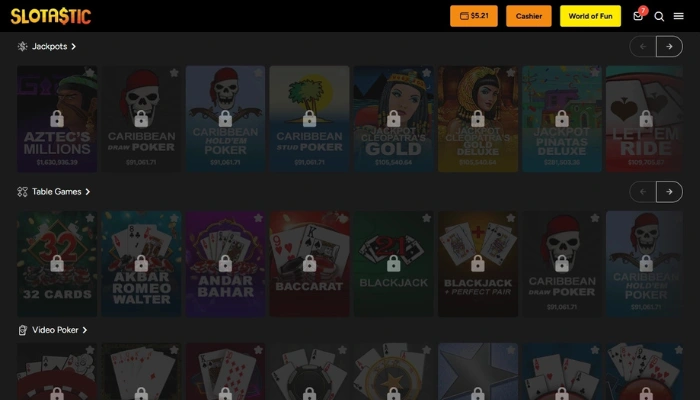Open the inbox messages icon with badge

tap(638, 15)
